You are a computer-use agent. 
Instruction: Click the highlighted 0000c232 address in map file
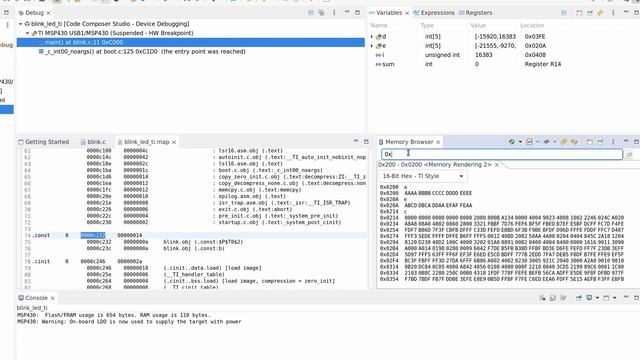click(93, 236)
